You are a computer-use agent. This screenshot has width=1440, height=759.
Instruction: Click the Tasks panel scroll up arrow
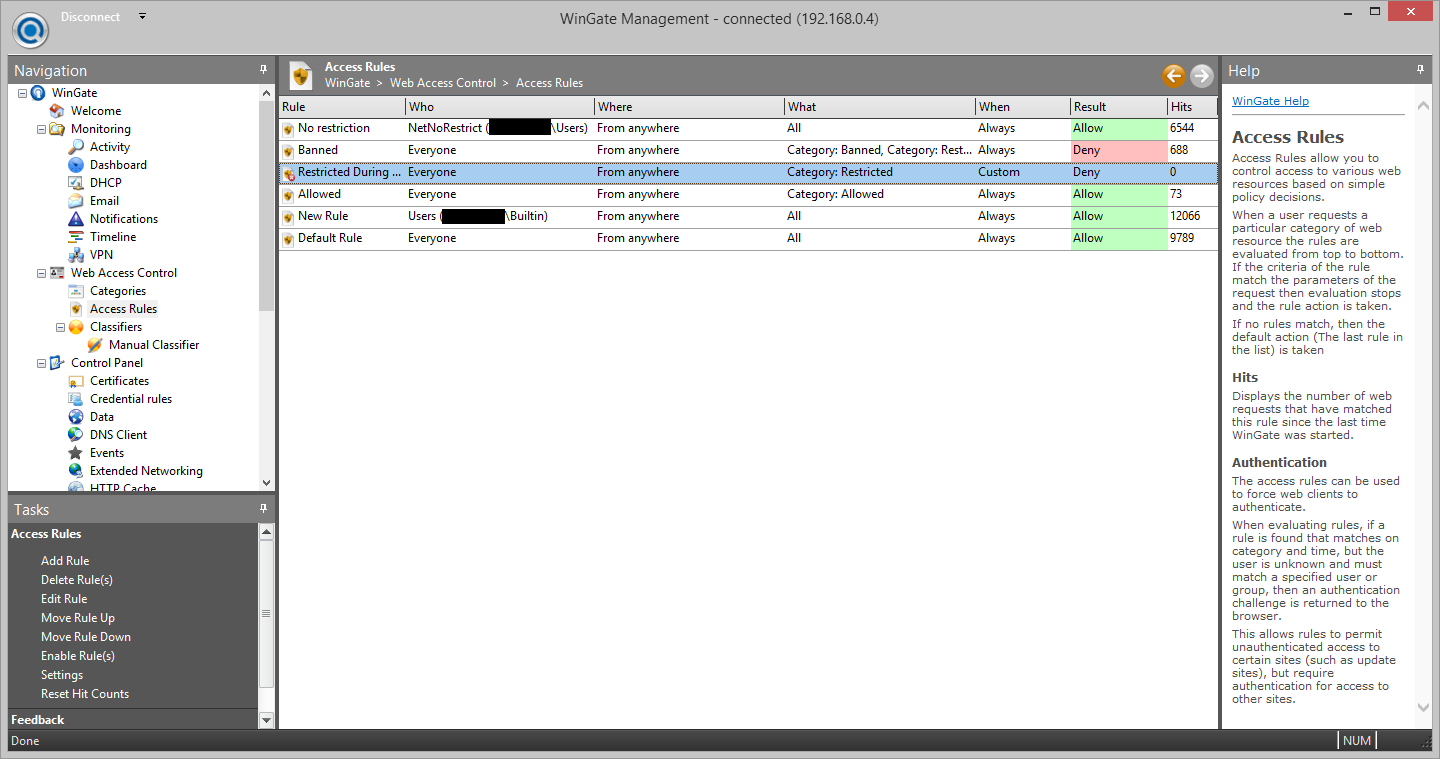tap(266, 533)
